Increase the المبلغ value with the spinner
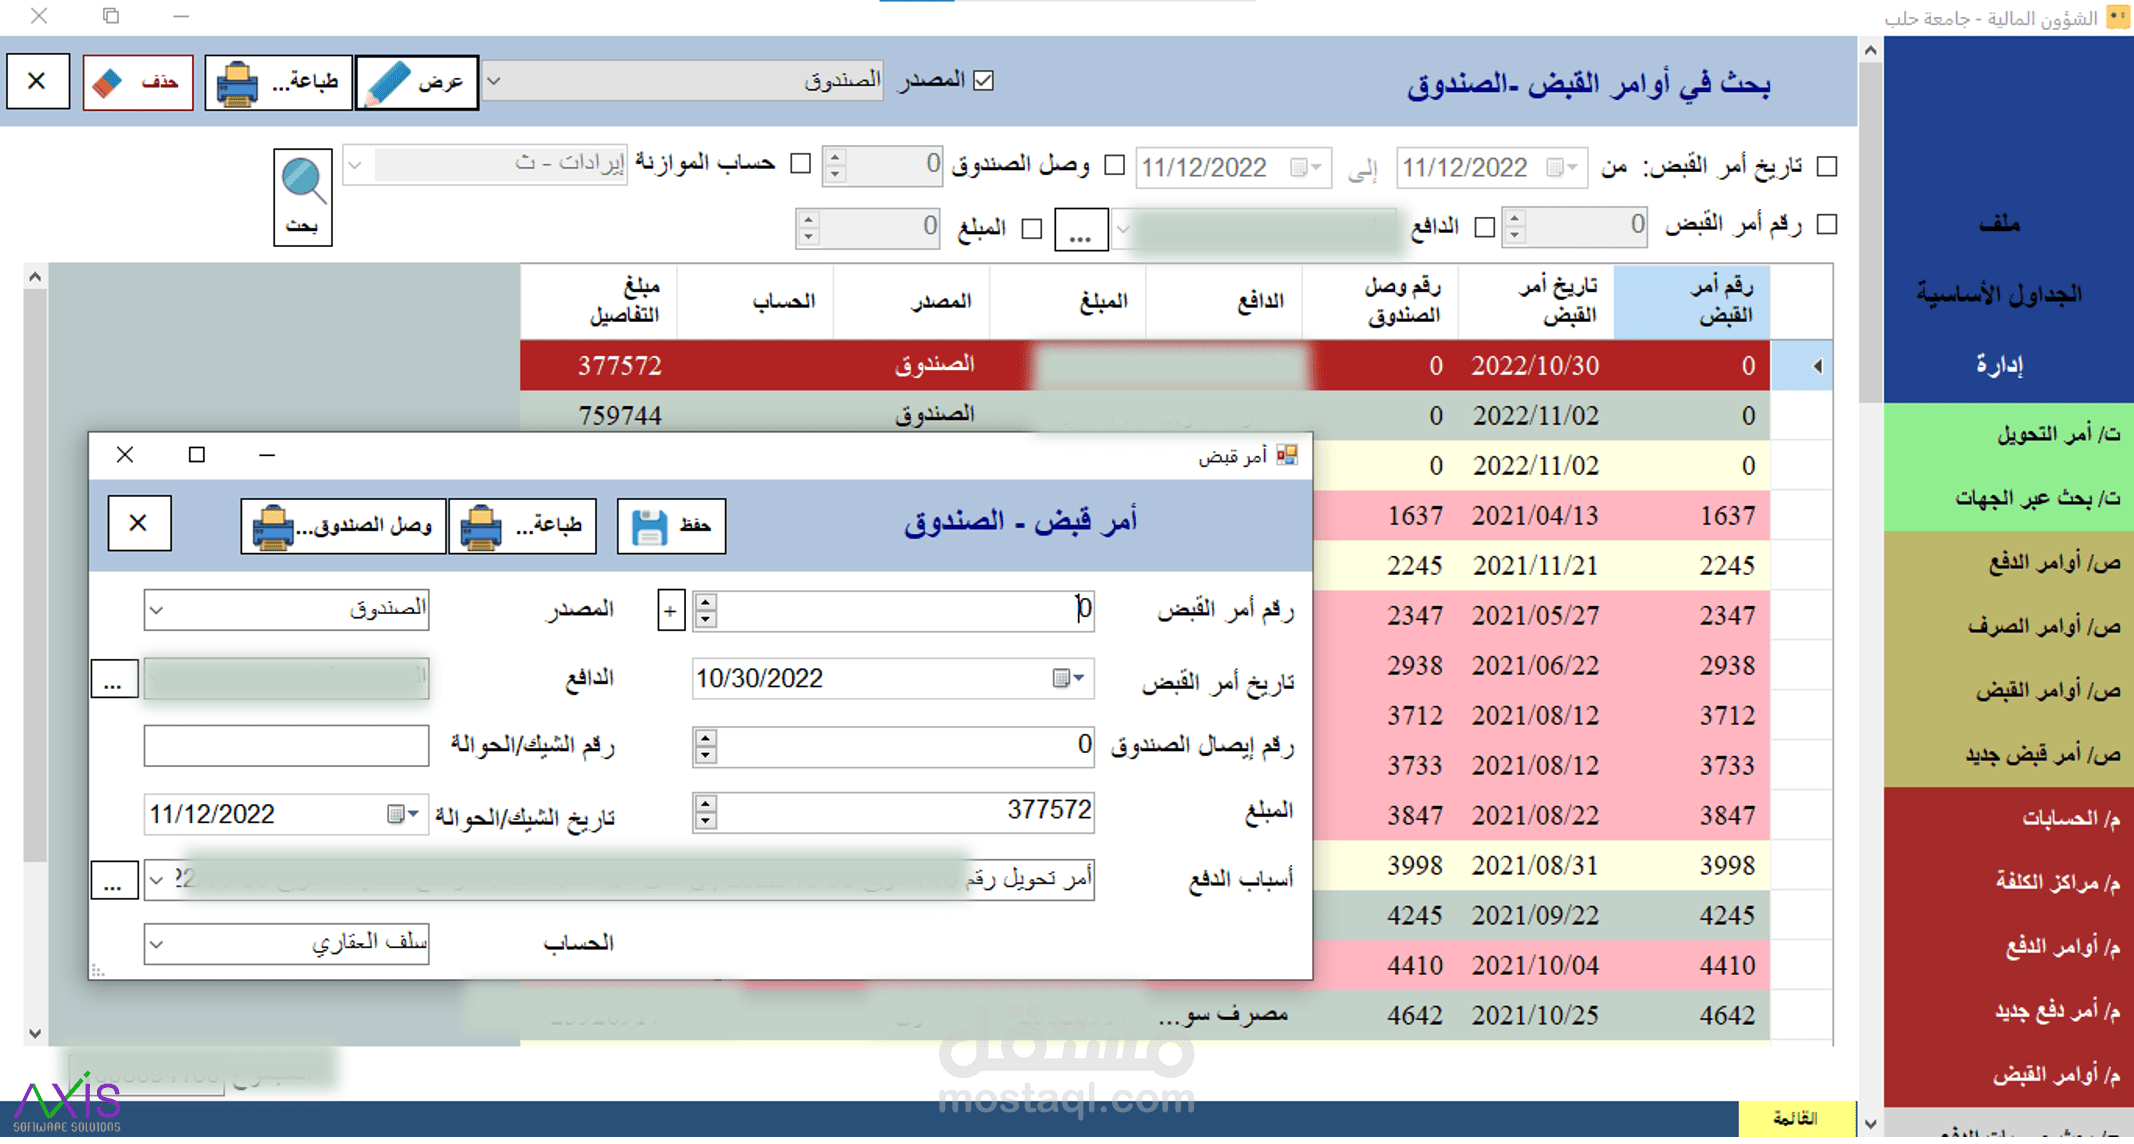Viewport: 2134px width, 1144px height. coord(706,803)
